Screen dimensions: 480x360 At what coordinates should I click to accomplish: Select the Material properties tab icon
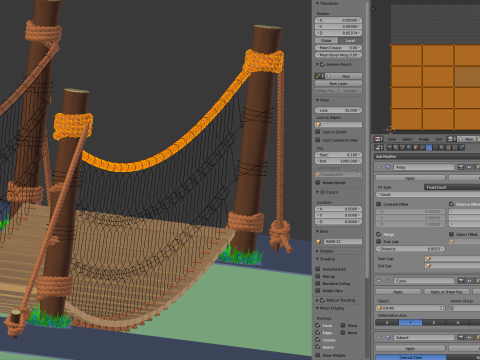click(442, 147)
